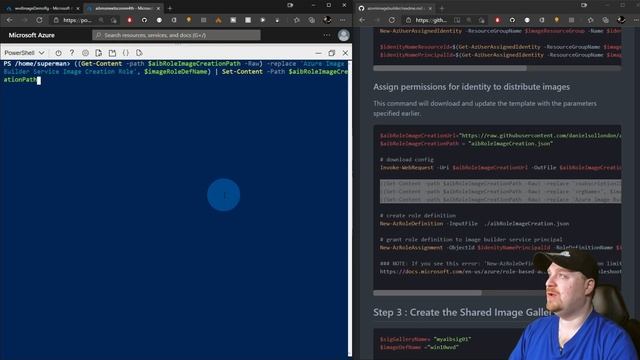The height and width of the screenshot is (360, 640).
Task: Click the red extension icon in the right browser
Action: (497, 20)
